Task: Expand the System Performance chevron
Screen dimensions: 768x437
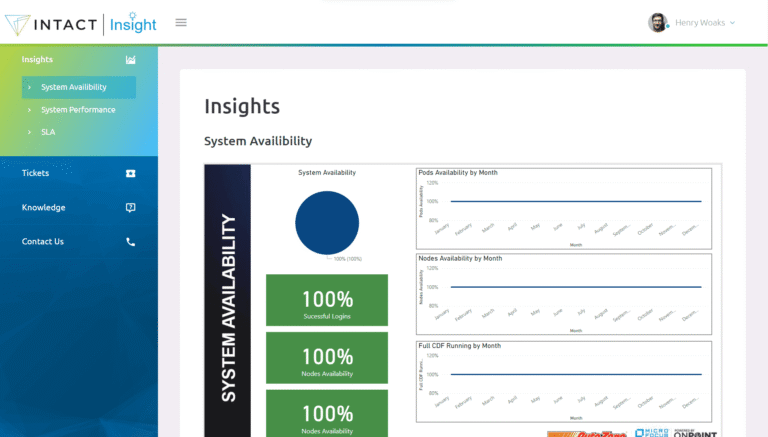Action: coord(30,110)
